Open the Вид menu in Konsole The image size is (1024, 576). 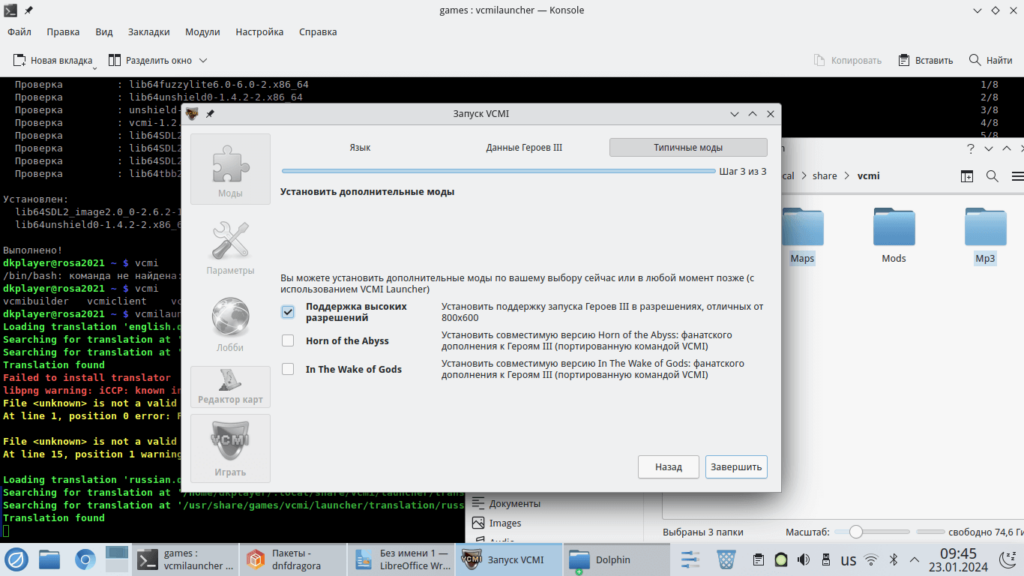coord(104,32)
